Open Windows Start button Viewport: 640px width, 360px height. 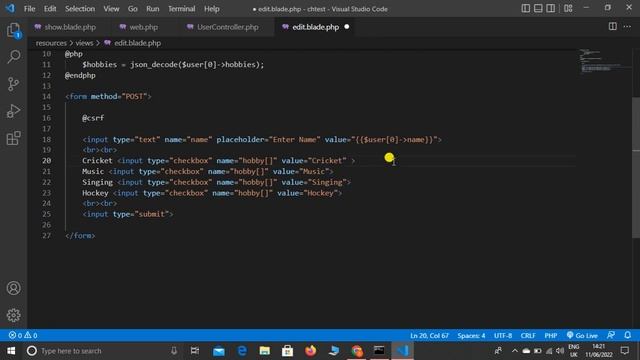pos(11,351)
